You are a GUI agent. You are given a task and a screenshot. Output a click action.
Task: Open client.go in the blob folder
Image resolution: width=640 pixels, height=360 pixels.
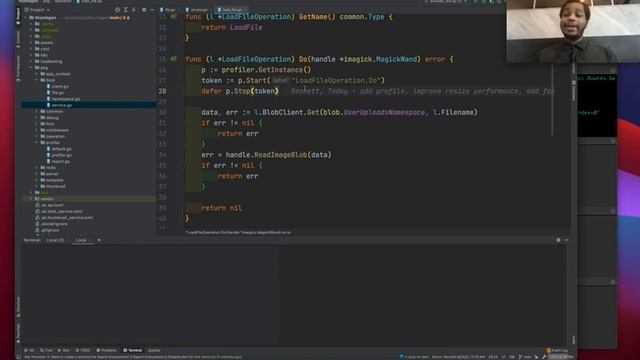58,86
